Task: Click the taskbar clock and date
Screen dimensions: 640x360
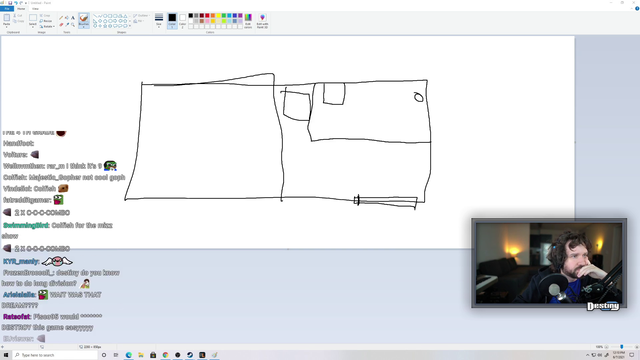Action: point(619,355)
